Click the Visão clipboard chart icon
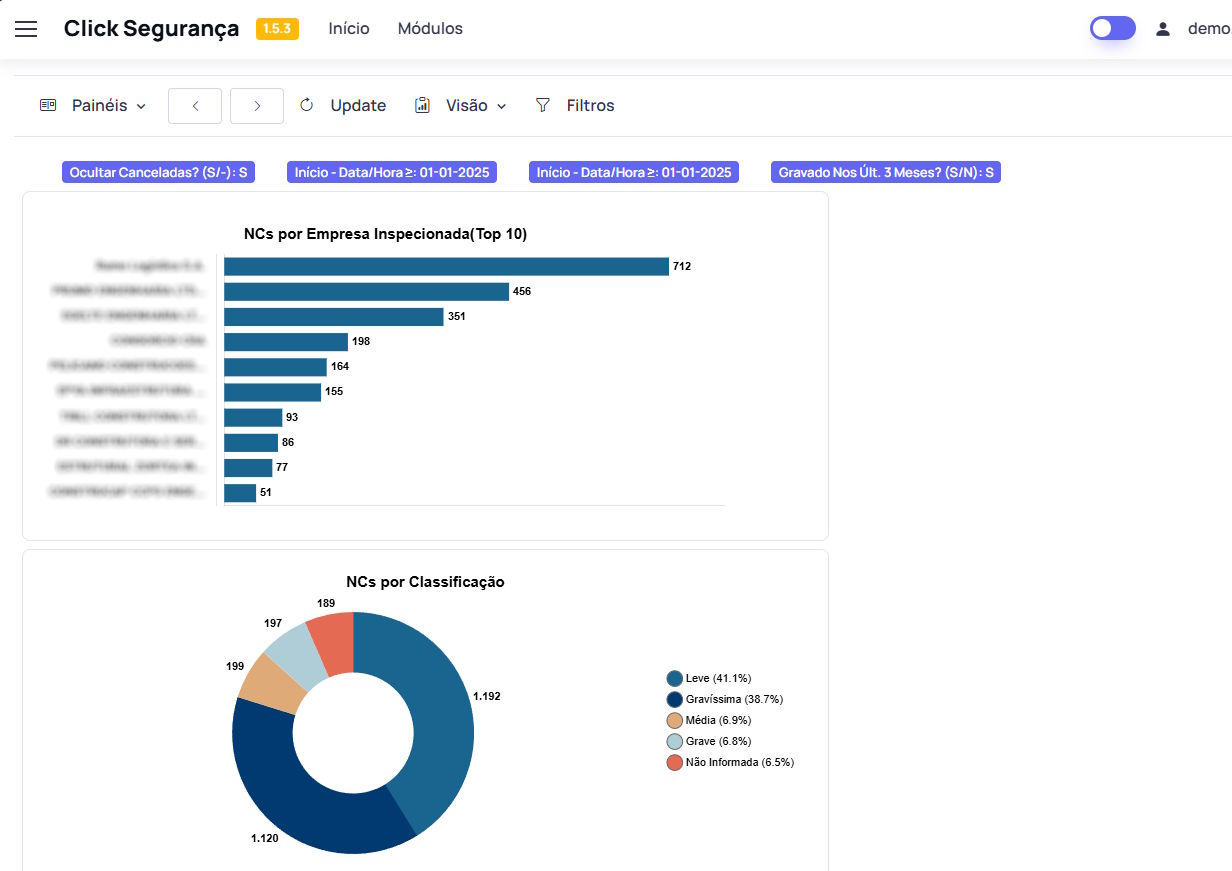This screenshot has height=871, width=1232. coord(422,105)
